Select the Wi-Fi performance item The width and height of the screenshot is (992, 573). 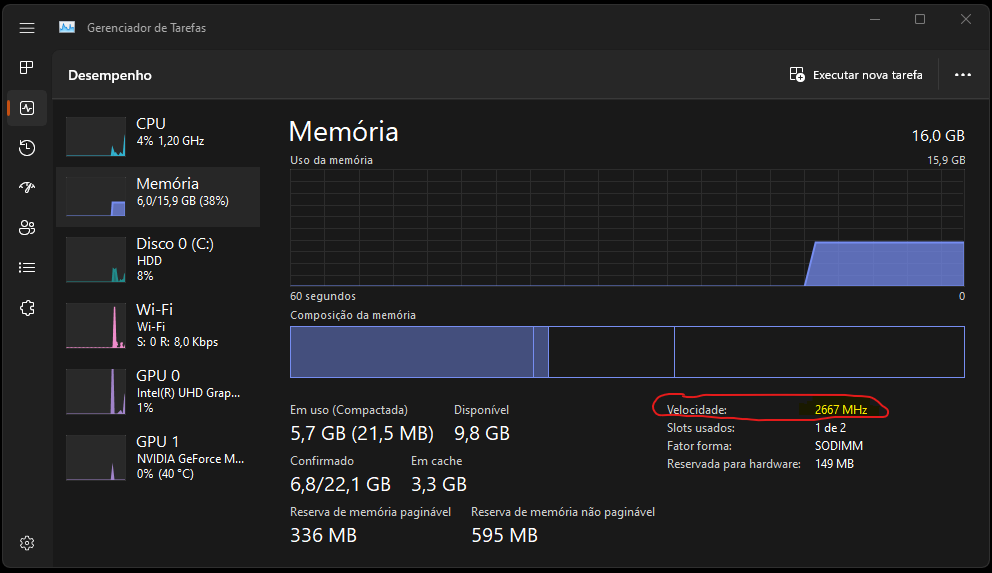coord(158,325)
